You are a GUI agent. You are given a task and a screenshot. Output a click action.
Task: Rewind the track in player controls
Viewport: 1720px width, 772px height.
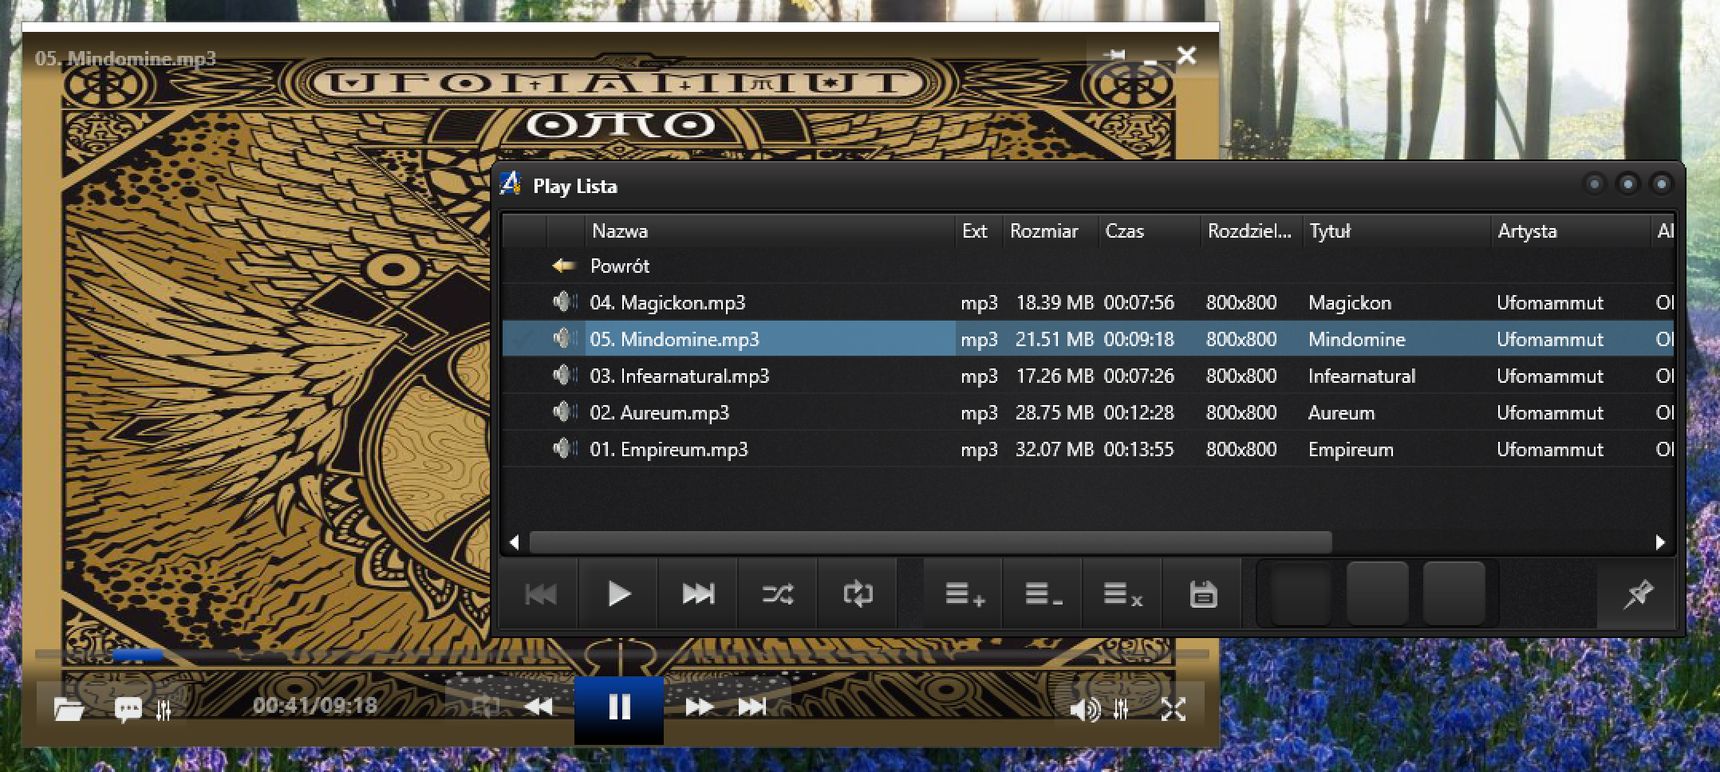pyautogui.click(x=539, y=707)
